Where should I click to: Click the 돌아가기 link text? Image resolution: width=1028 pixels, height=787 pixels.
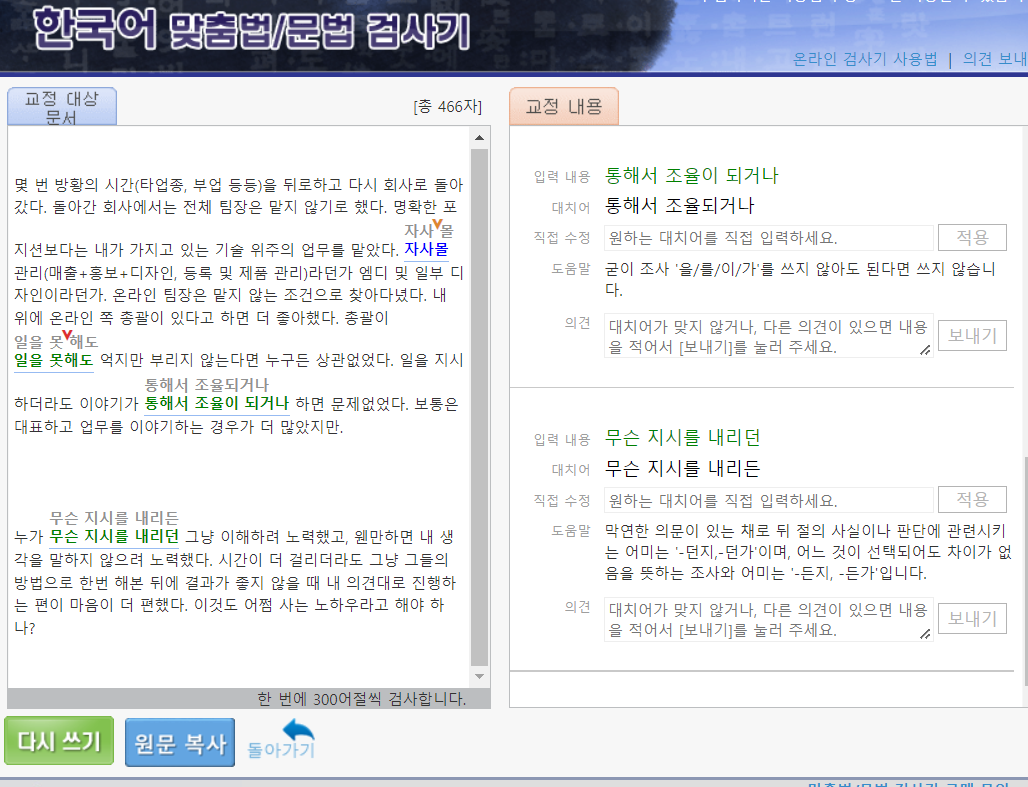coord(281,750)
